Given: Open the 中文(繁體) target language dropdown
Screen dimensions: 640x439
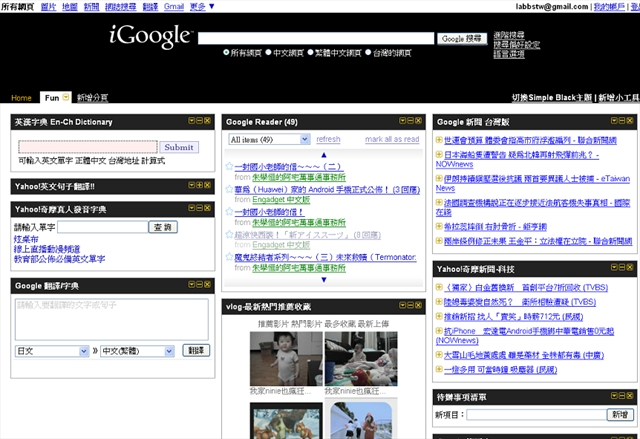Looking at the screenshot, I should point(138,351).
